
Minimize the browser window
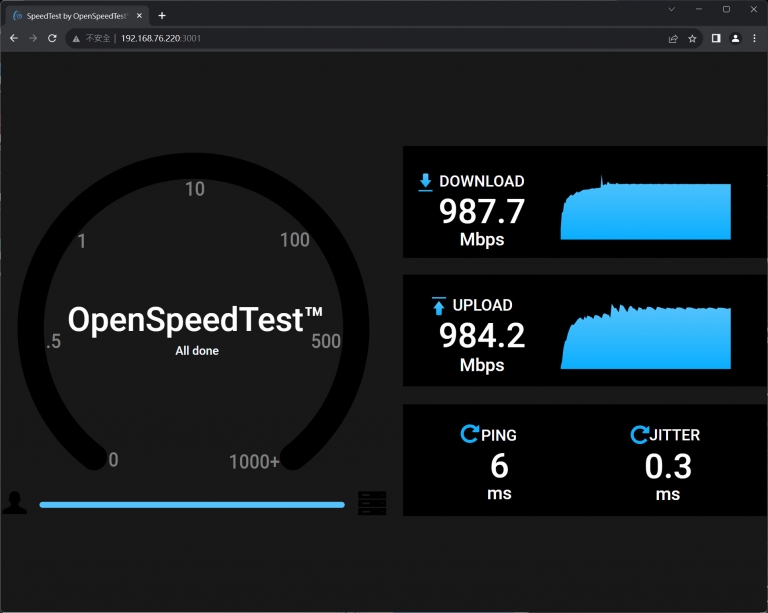pyautogui.click(x=699, y=9)
